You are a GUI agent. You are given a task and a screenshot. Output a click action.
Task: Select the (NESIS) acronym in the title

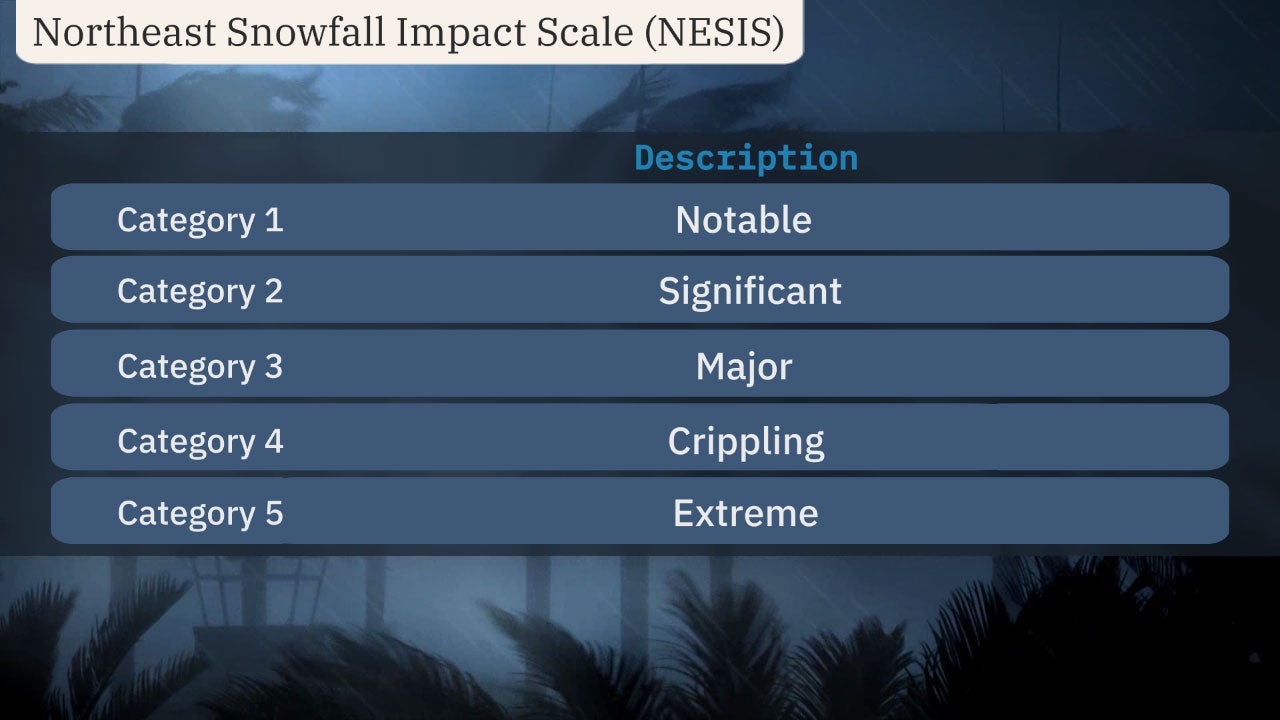714,32
